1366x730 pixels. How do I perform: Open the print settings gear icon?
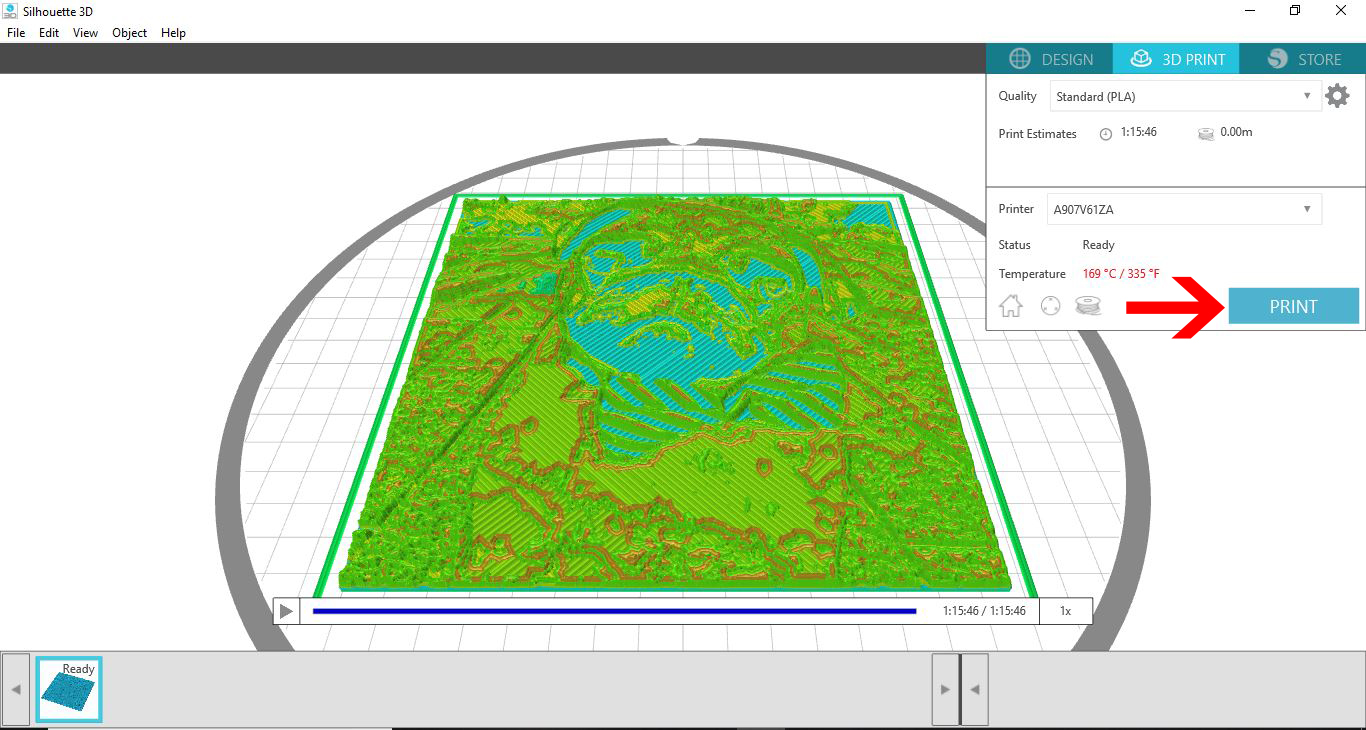click(x=1337, y=96)
